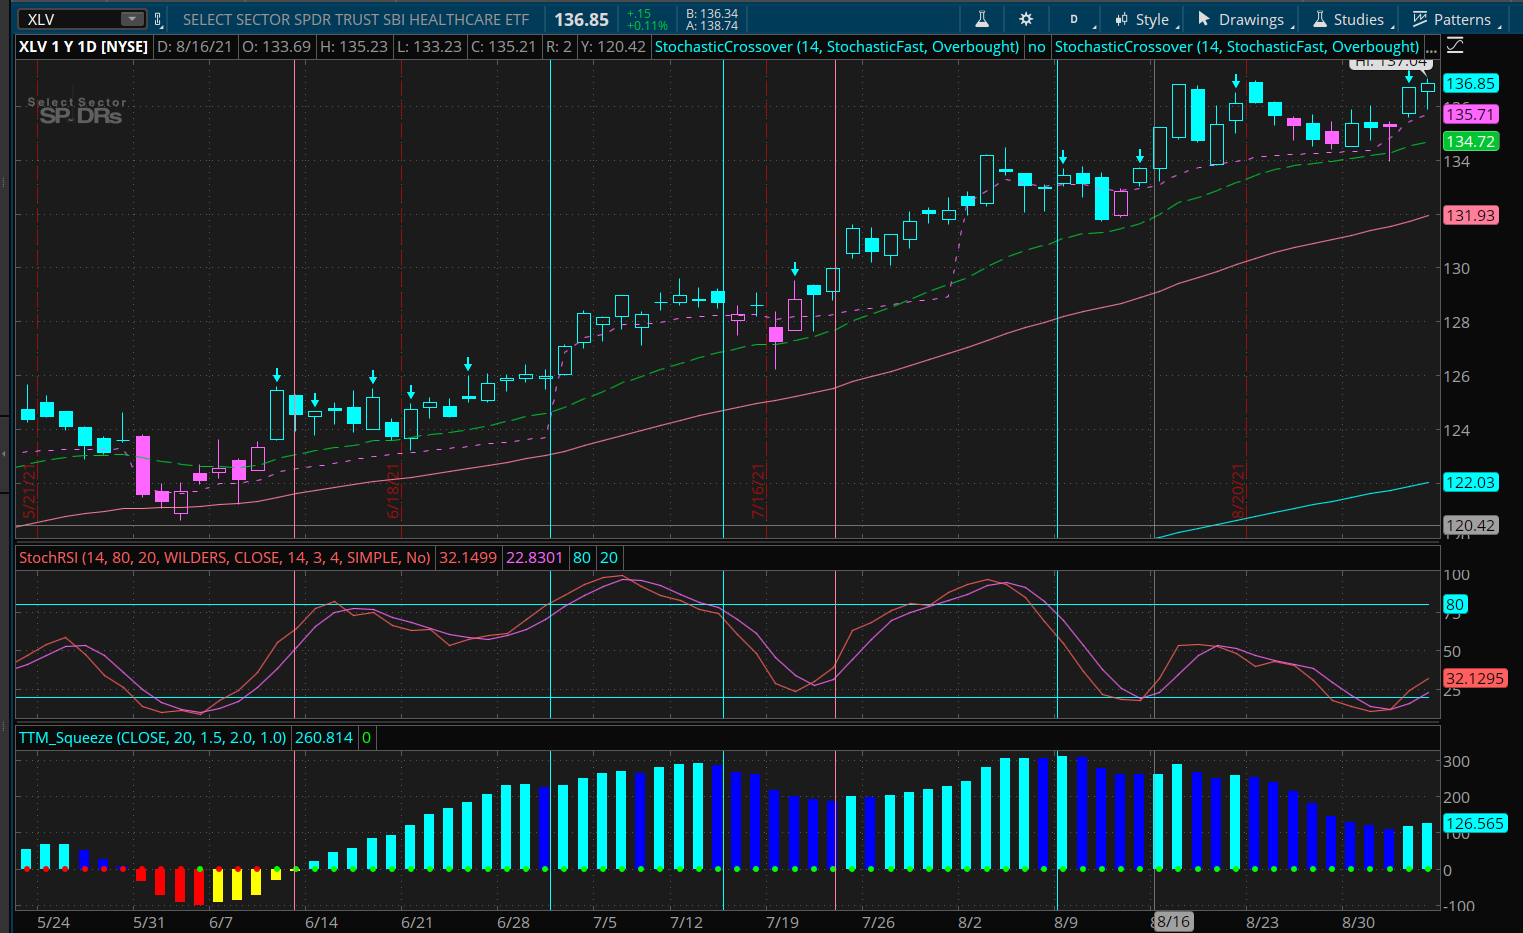Click the bid/ask B: 136.34 text
Viewport: 1523px width, 933px height.
point(712,14)
